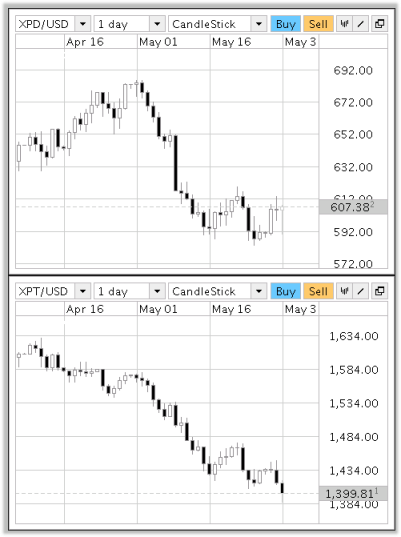Detach XPD/USD chart into new window

(379, 24)
